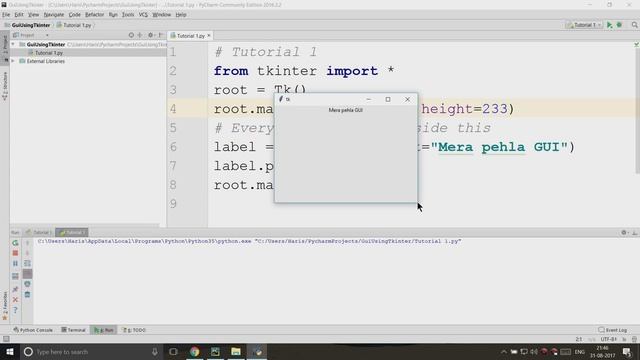Clear all console output with trash icon

click(x=27, y=294)
